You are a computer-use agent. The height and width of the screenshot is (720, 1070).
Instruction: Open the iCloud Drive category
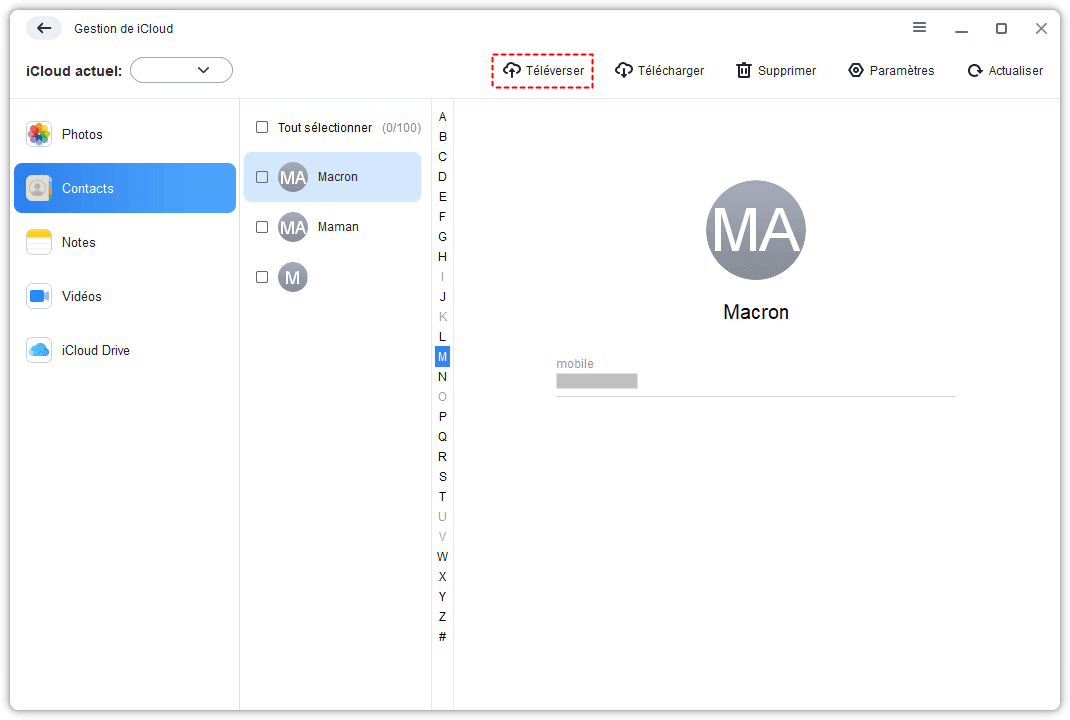tap(125, 350)
